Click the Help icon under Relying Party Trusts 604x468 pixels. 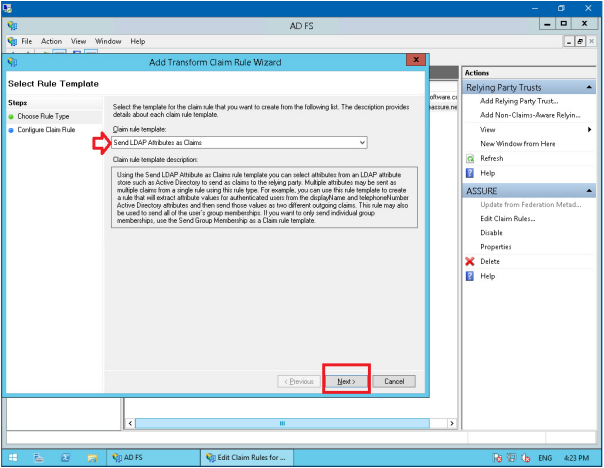(x=470, y=173)
